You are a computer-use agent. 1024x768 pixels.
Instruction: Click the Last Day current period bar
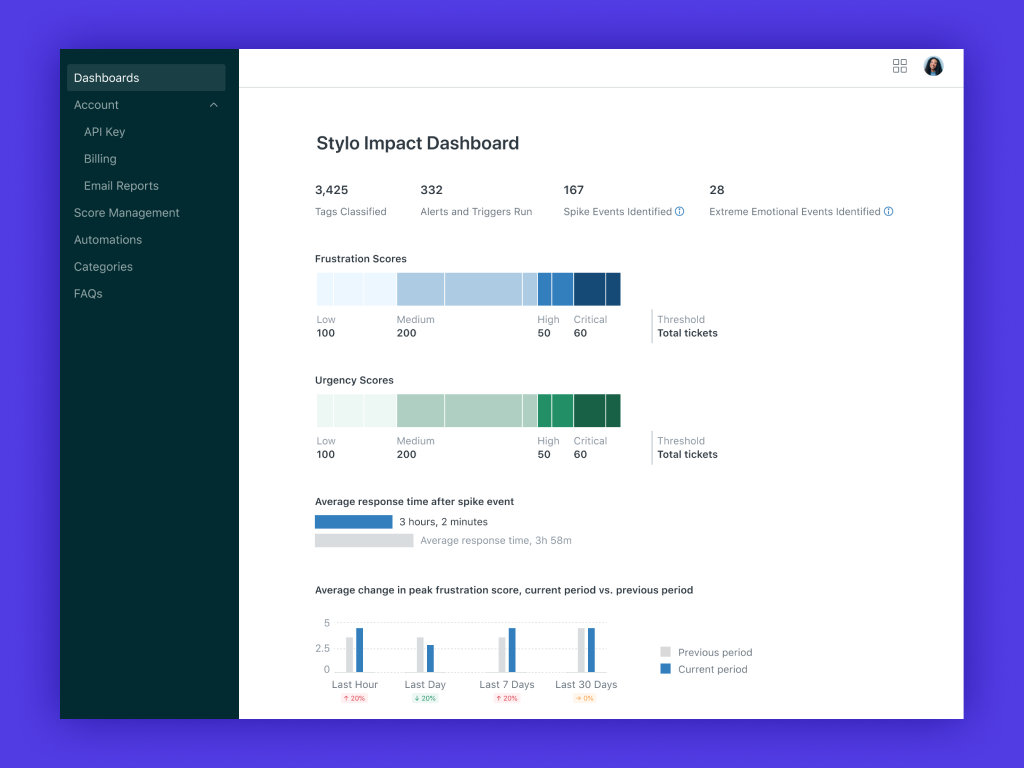coord(430,658)
